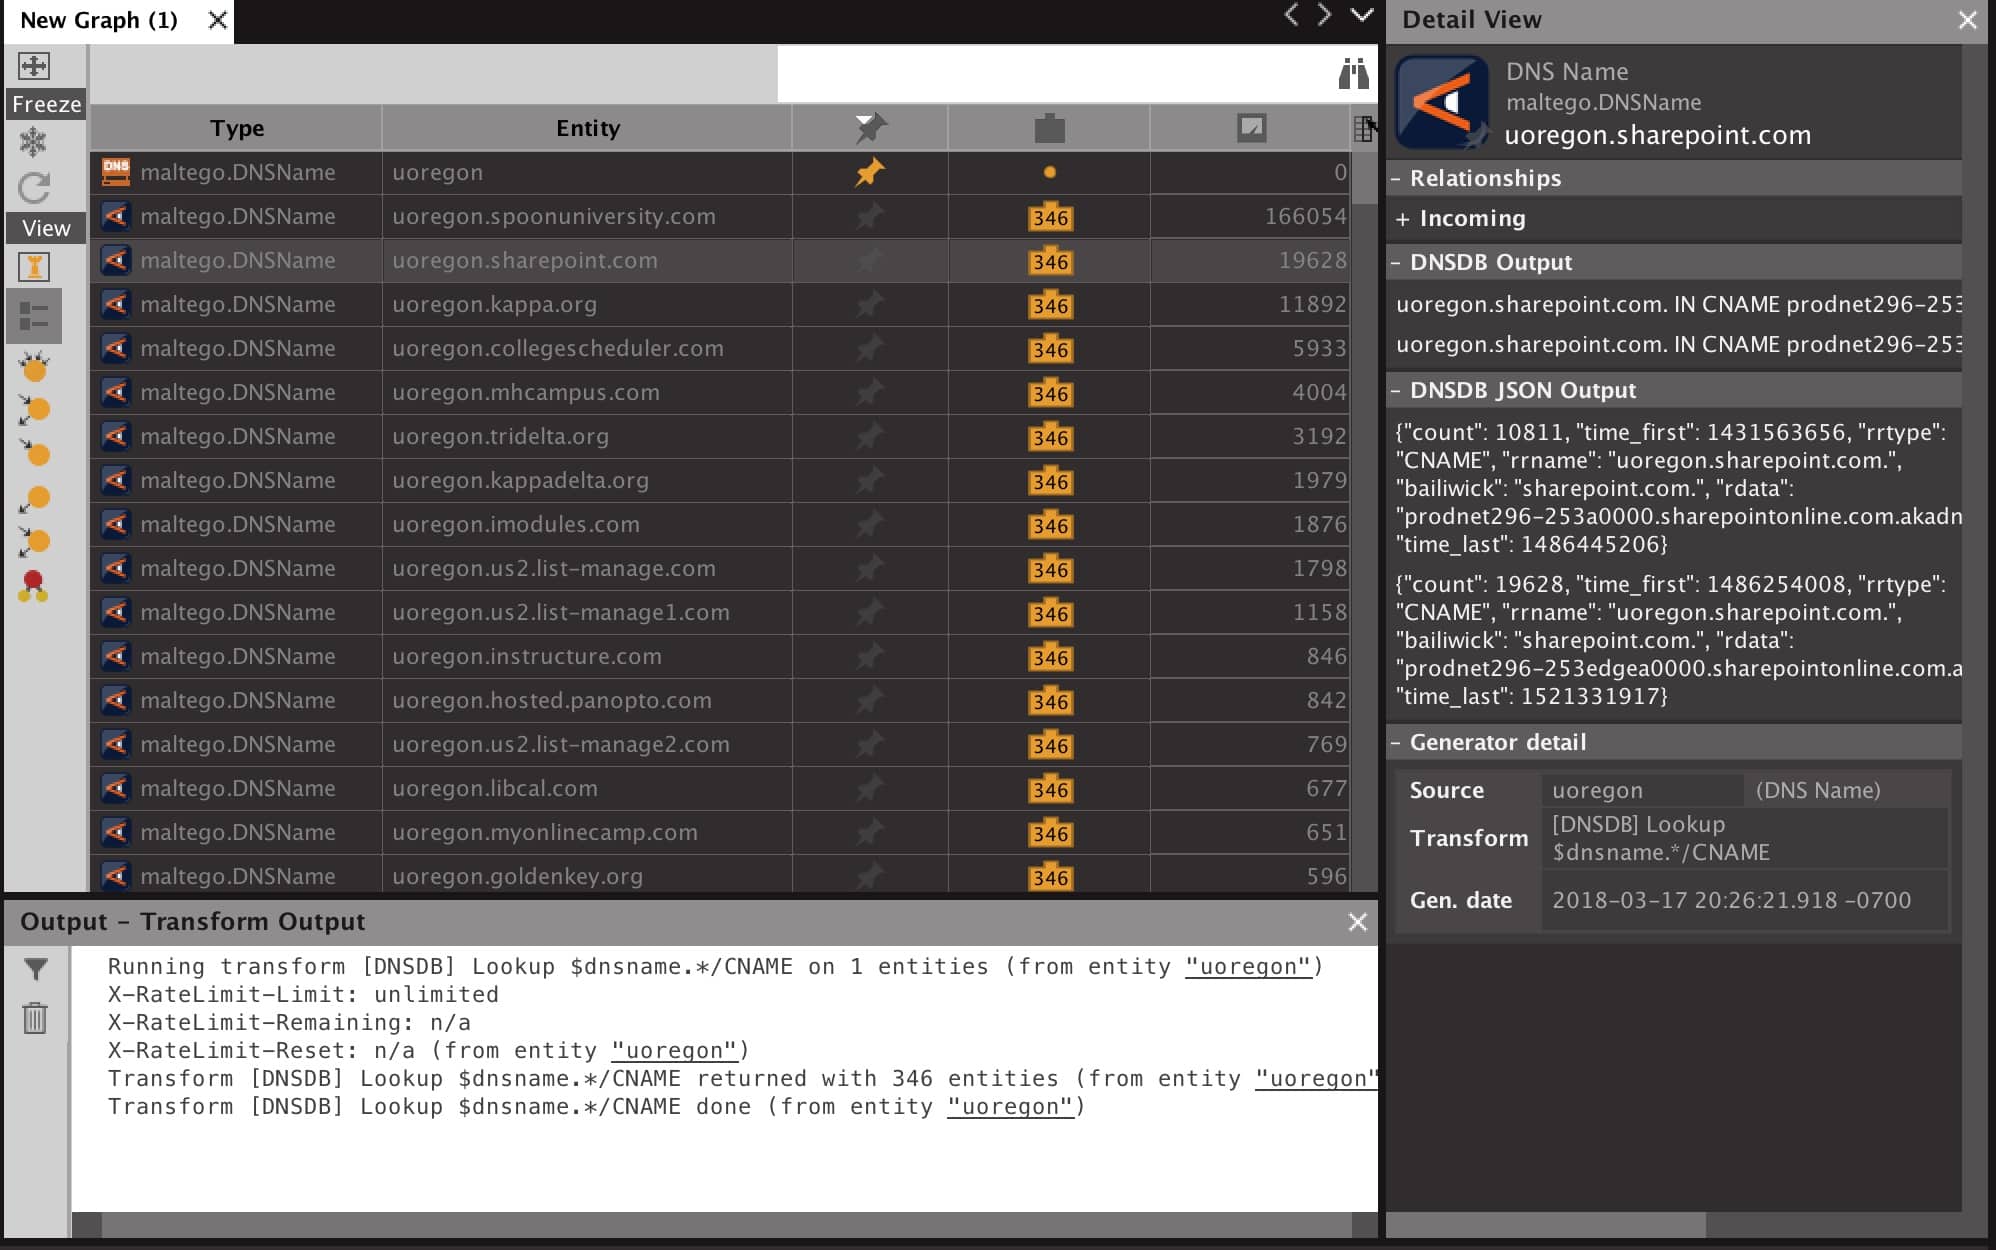
Task: Select view with many incoming arrows icon
Action: 34,366
